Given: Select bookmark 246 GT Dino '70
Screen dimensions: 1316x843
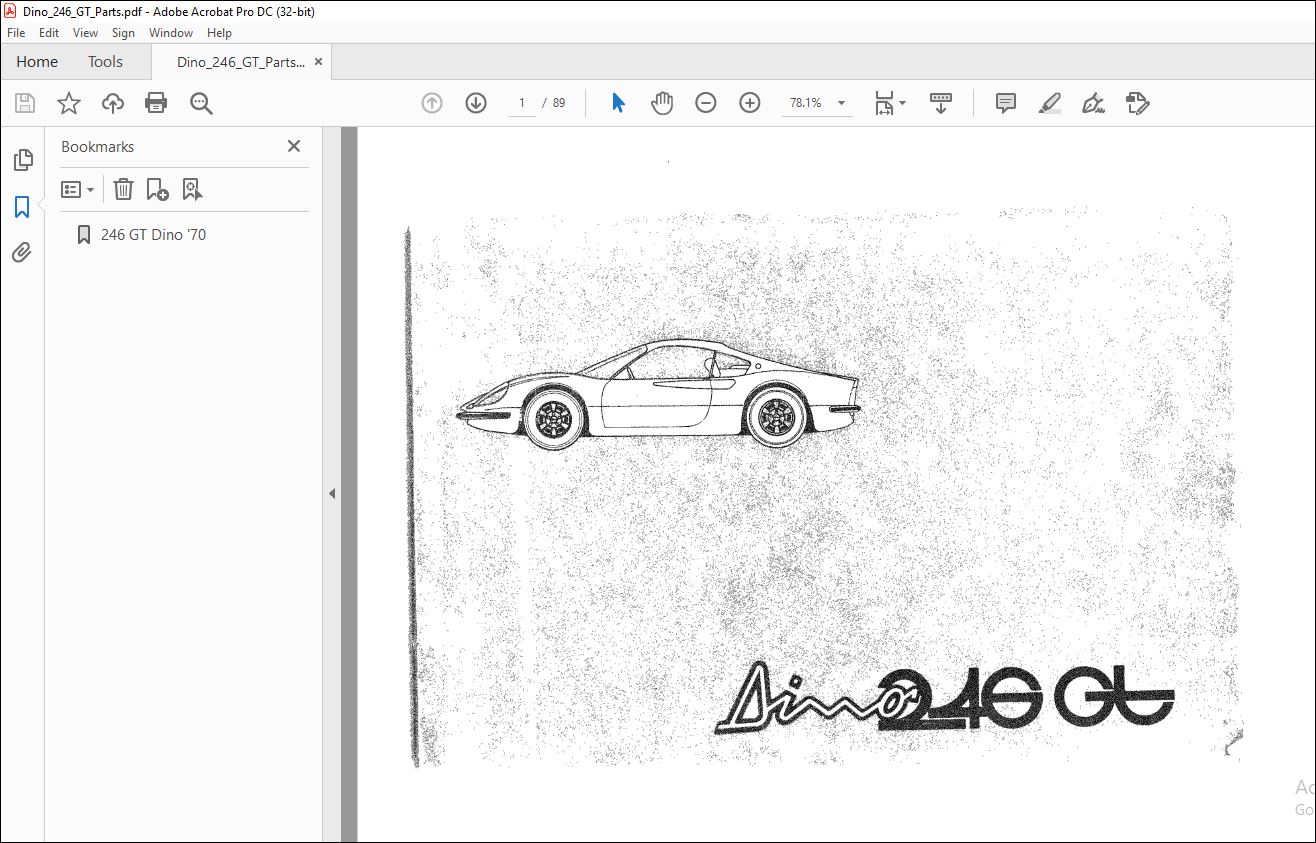Looking at the screenshot, I should (x=153, y=235).
